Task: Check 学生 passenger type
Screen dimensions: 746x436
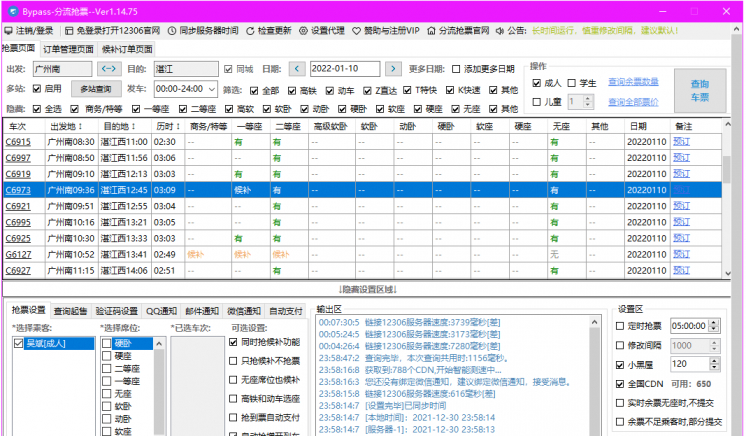Action: (x=571, y=83)
